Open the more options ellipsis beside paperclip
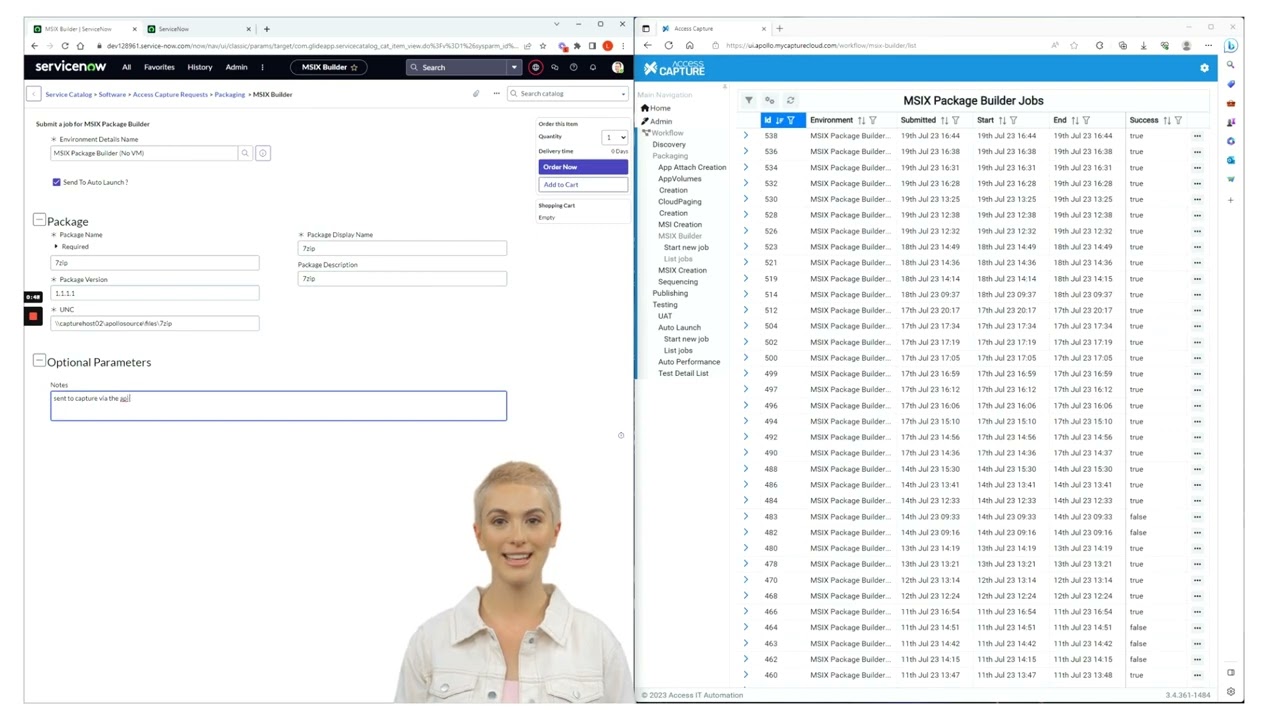Screen dimensions: 1280x720 [x=496, y=94]
